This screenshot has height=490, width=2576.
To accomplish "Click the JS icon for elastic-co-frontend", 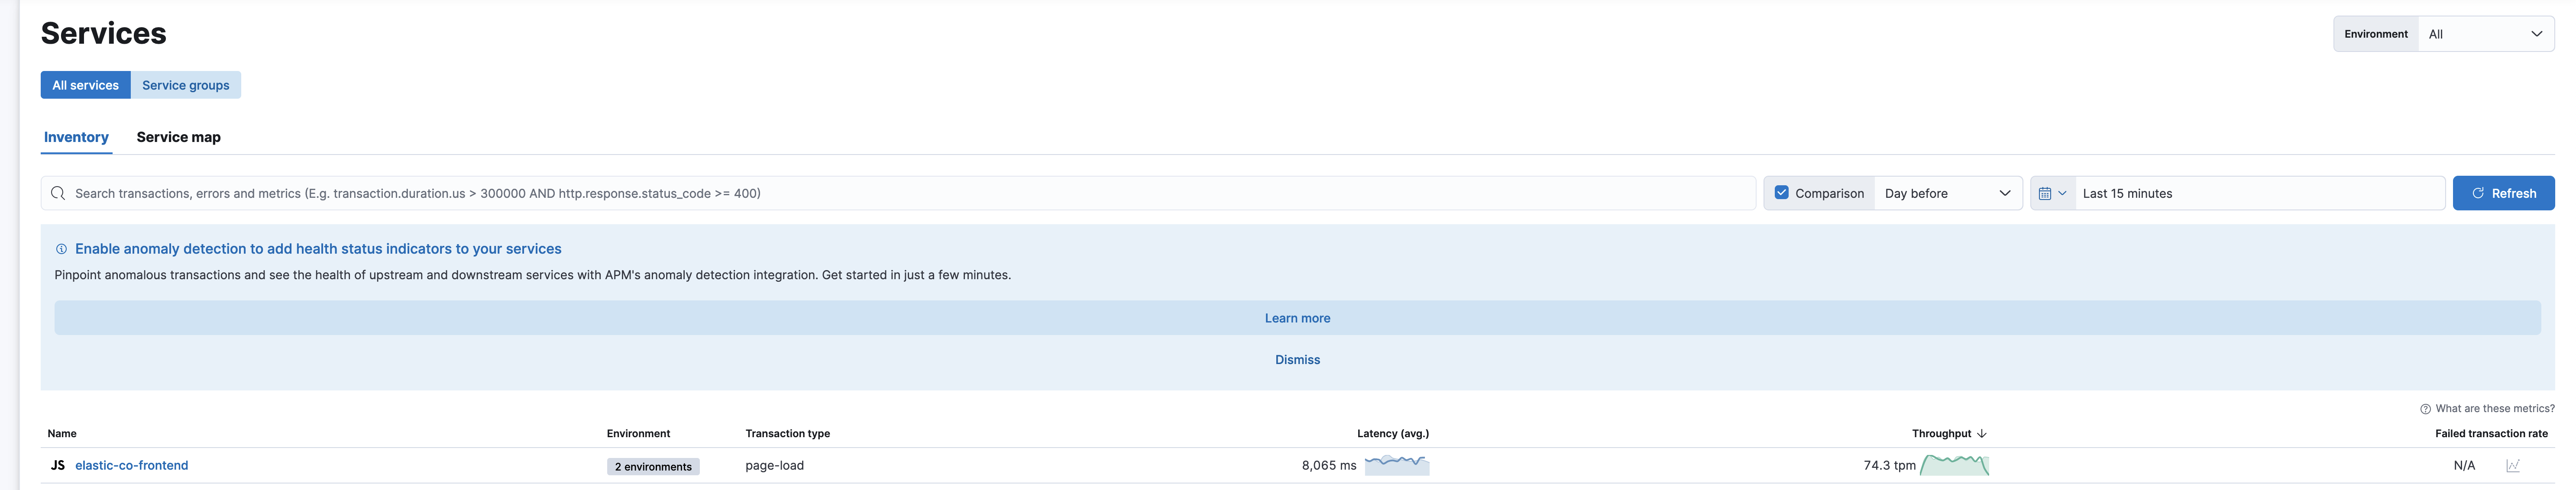I will point(57,465).
